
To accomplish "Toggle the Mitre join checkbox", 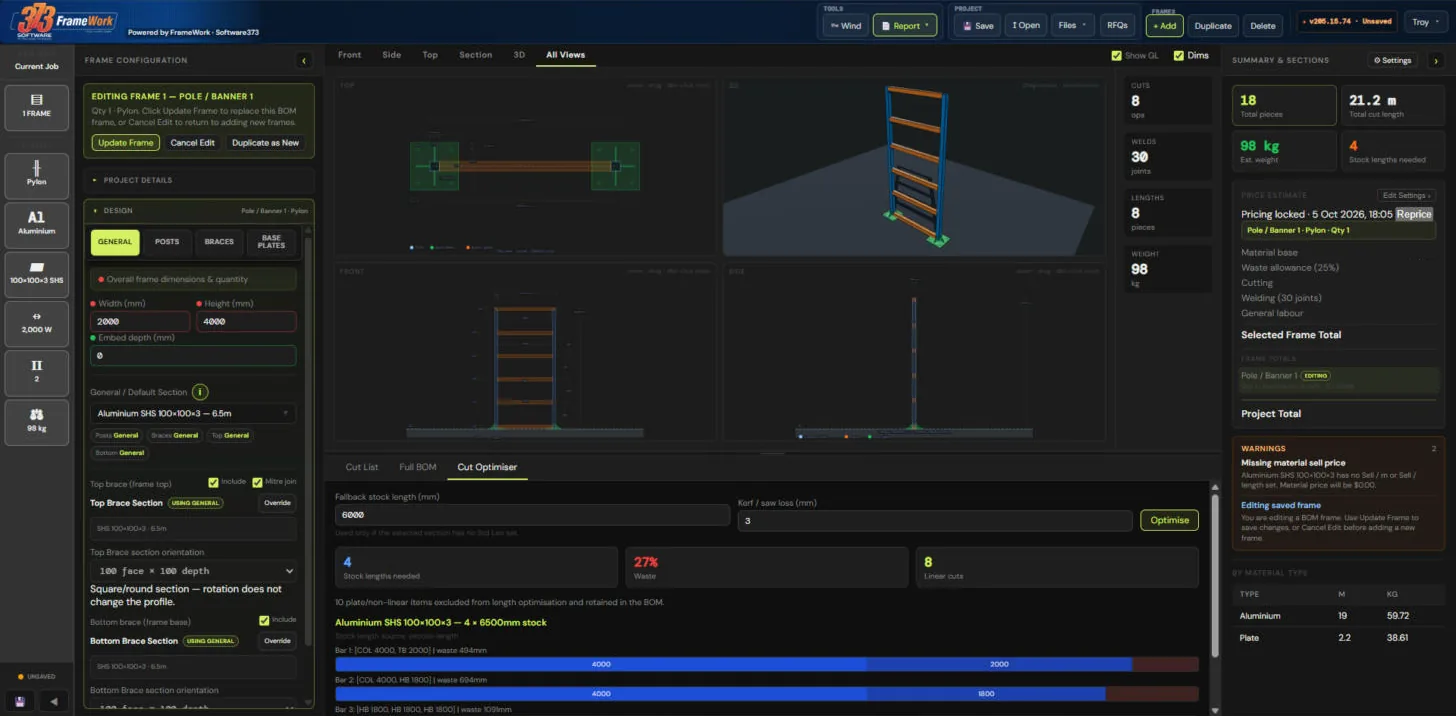I will 257,482.
